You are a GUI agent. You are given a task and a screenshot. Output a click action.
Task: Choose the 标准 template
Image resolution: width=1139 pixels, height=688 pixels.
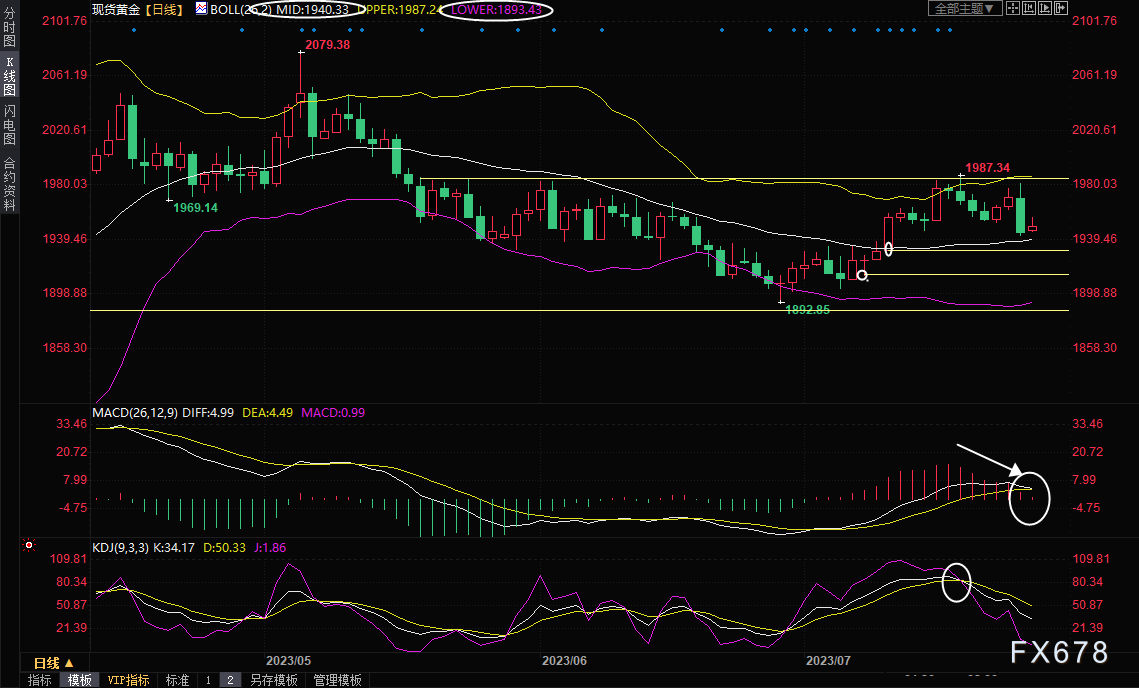click(x=177, y=680)
